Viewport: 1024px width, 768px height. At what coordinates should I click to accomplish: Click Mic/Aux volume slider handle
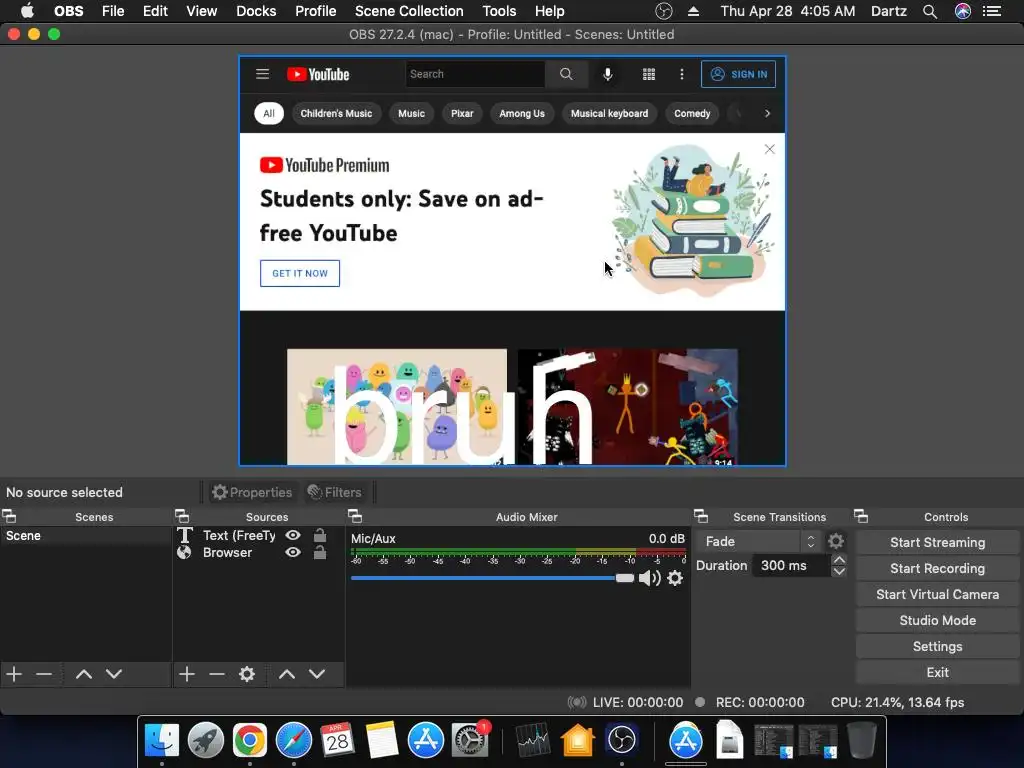coord(625,578)
